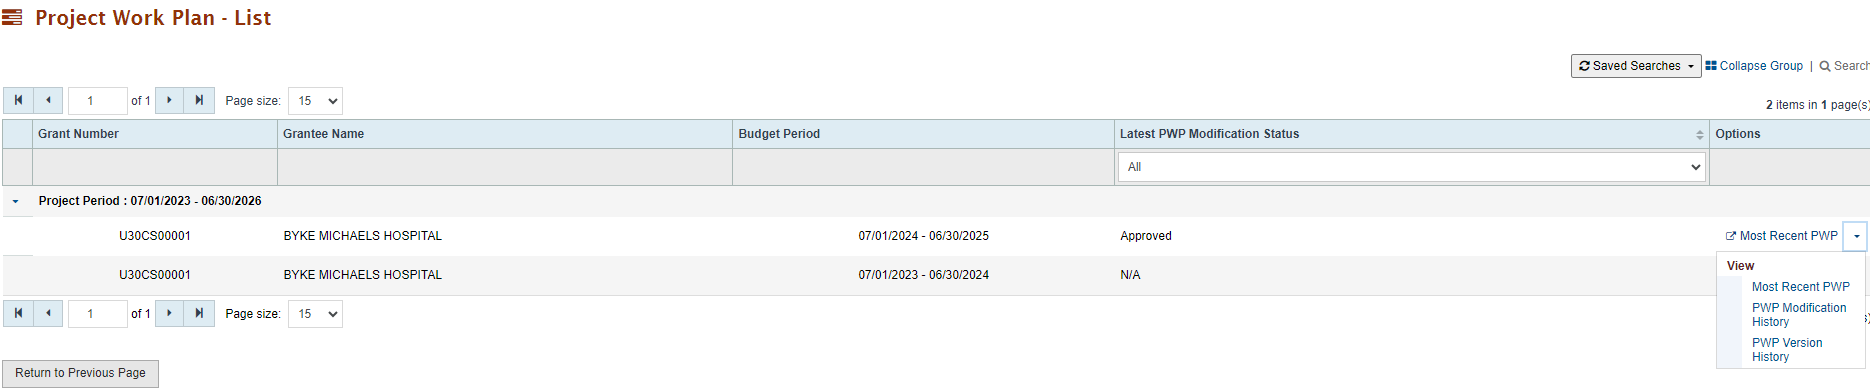
Task: Go to previous page in top pager
Action: (48, 100)
